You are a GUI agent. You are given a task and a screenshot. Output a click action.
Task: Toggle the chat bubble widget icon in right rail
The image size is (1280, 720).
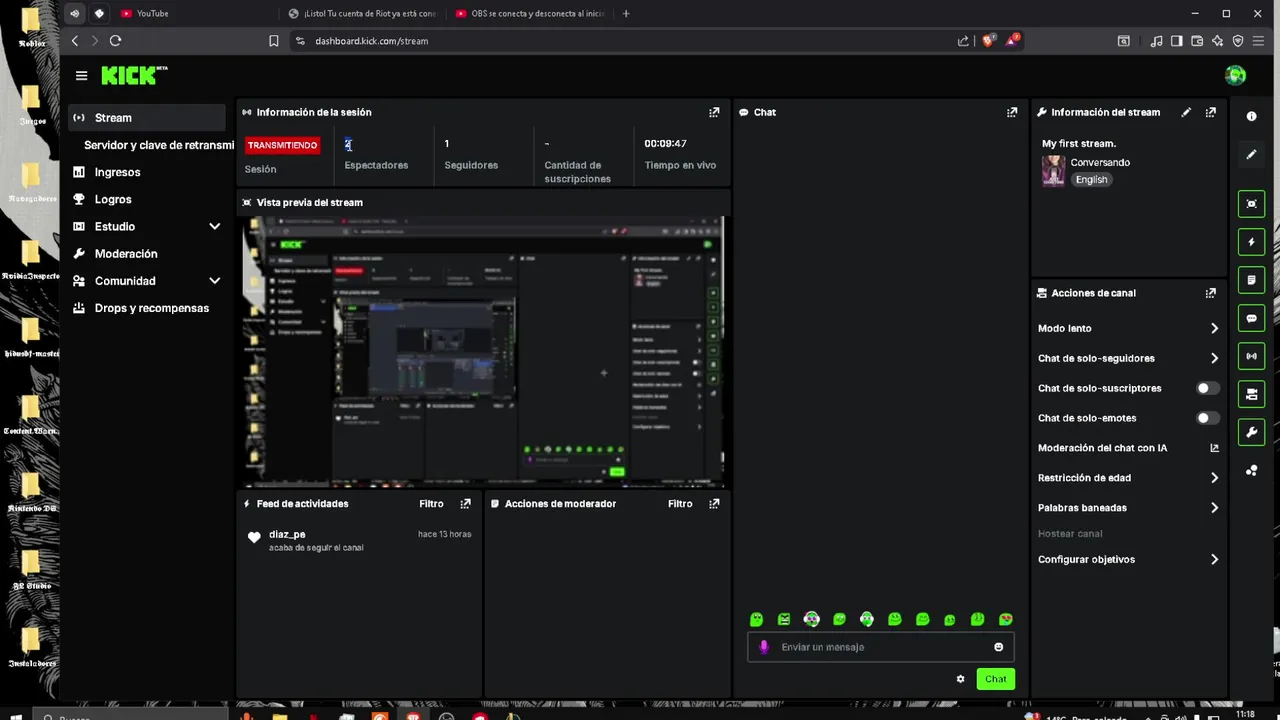pyautogui.click(x=1252, y=318)
